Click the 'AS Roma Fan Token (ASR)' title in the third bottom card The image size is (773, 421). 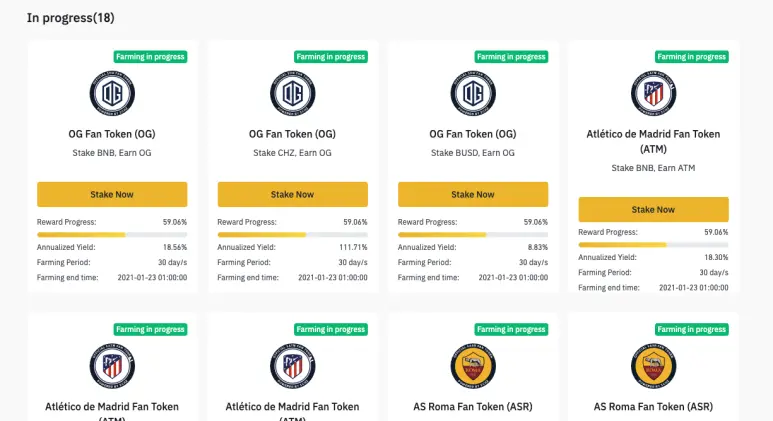click(x=473, y=407)
